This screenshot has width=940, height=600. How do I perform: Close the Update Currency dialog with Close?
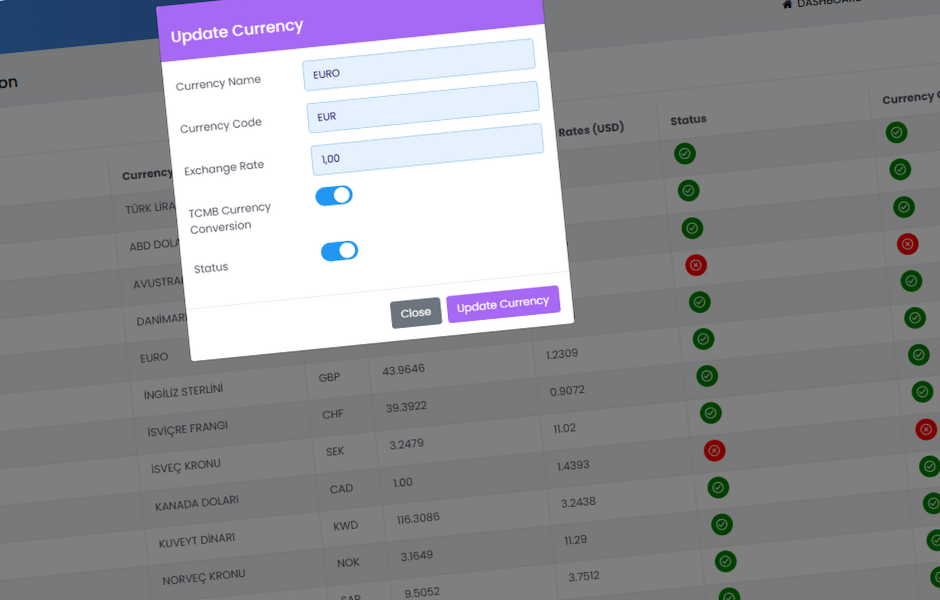pyautogui.click(x=416, y=312)
